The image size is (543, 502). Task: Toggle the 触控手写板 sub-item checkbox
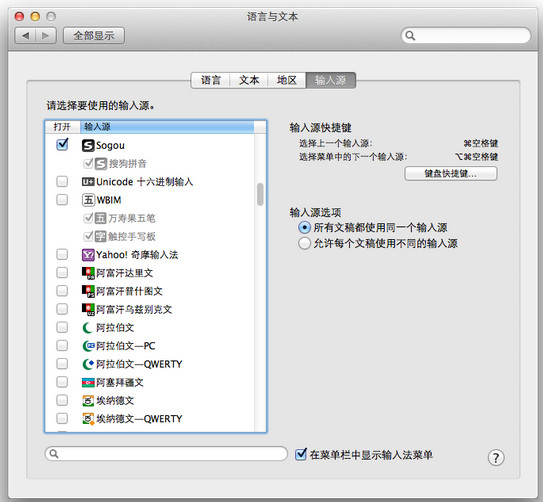(x=89, y=236)
